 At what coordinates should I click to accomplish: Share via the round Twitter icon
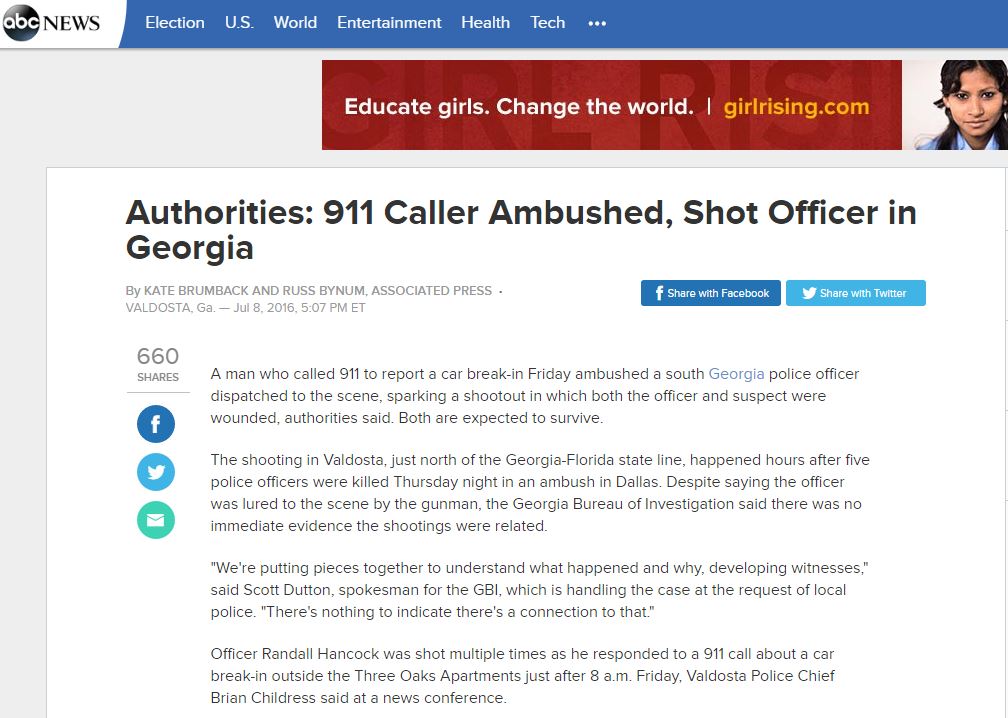point(156,472)
